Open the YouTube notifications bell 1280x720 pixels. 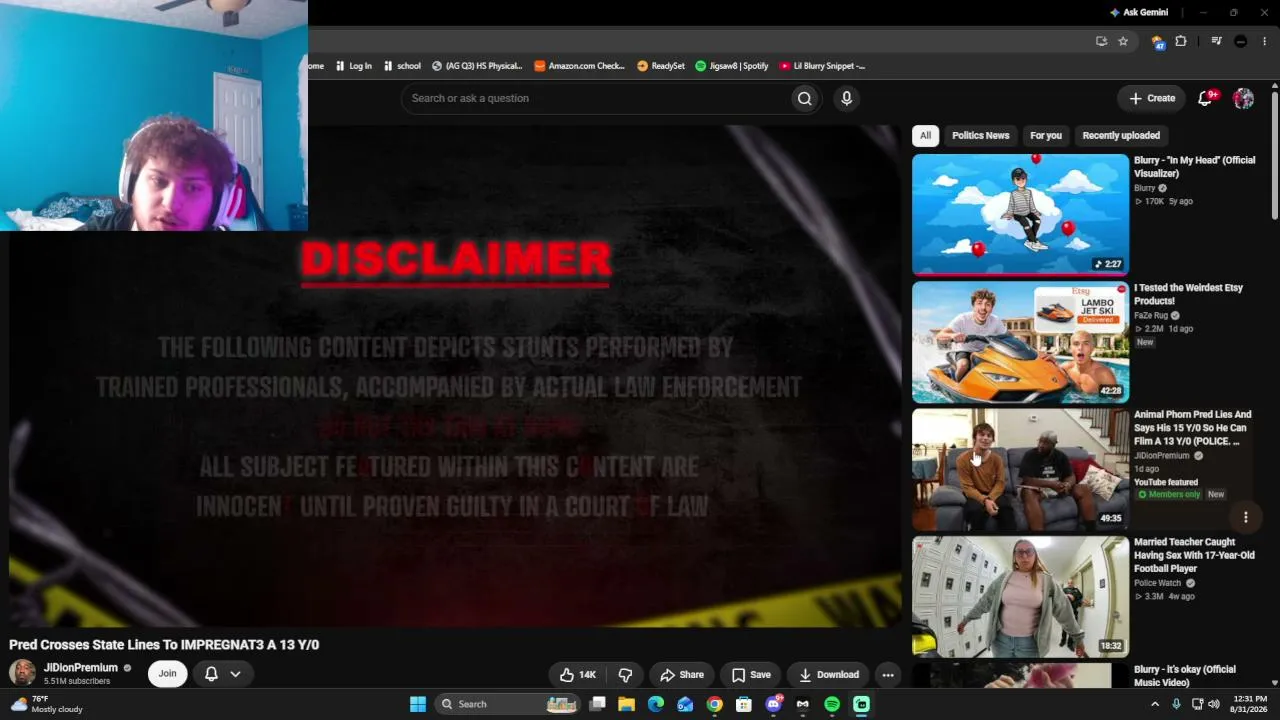(x=1205, y=98)
